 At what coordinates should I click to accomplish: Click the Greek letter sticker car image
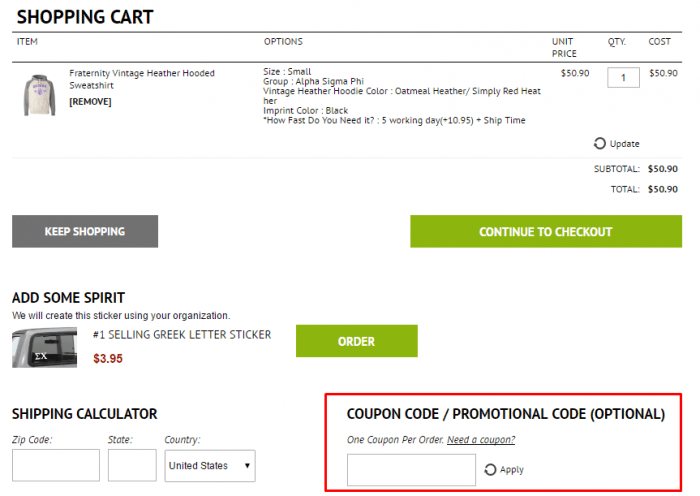44,348
